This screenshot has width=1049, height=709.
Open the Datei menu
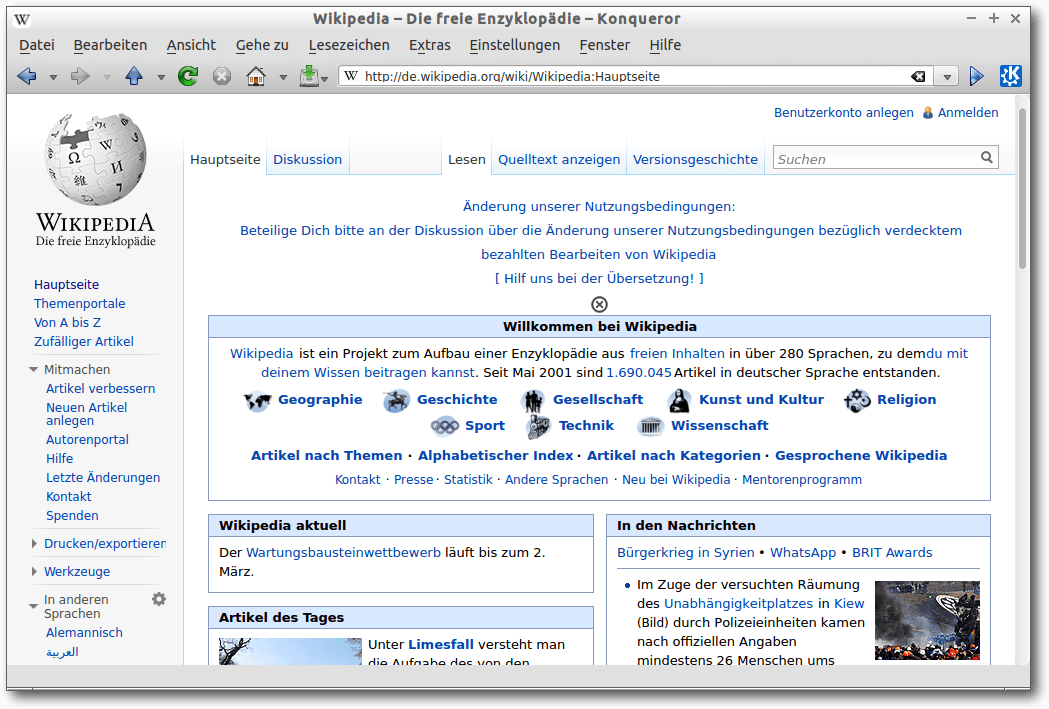click(37, 45)
